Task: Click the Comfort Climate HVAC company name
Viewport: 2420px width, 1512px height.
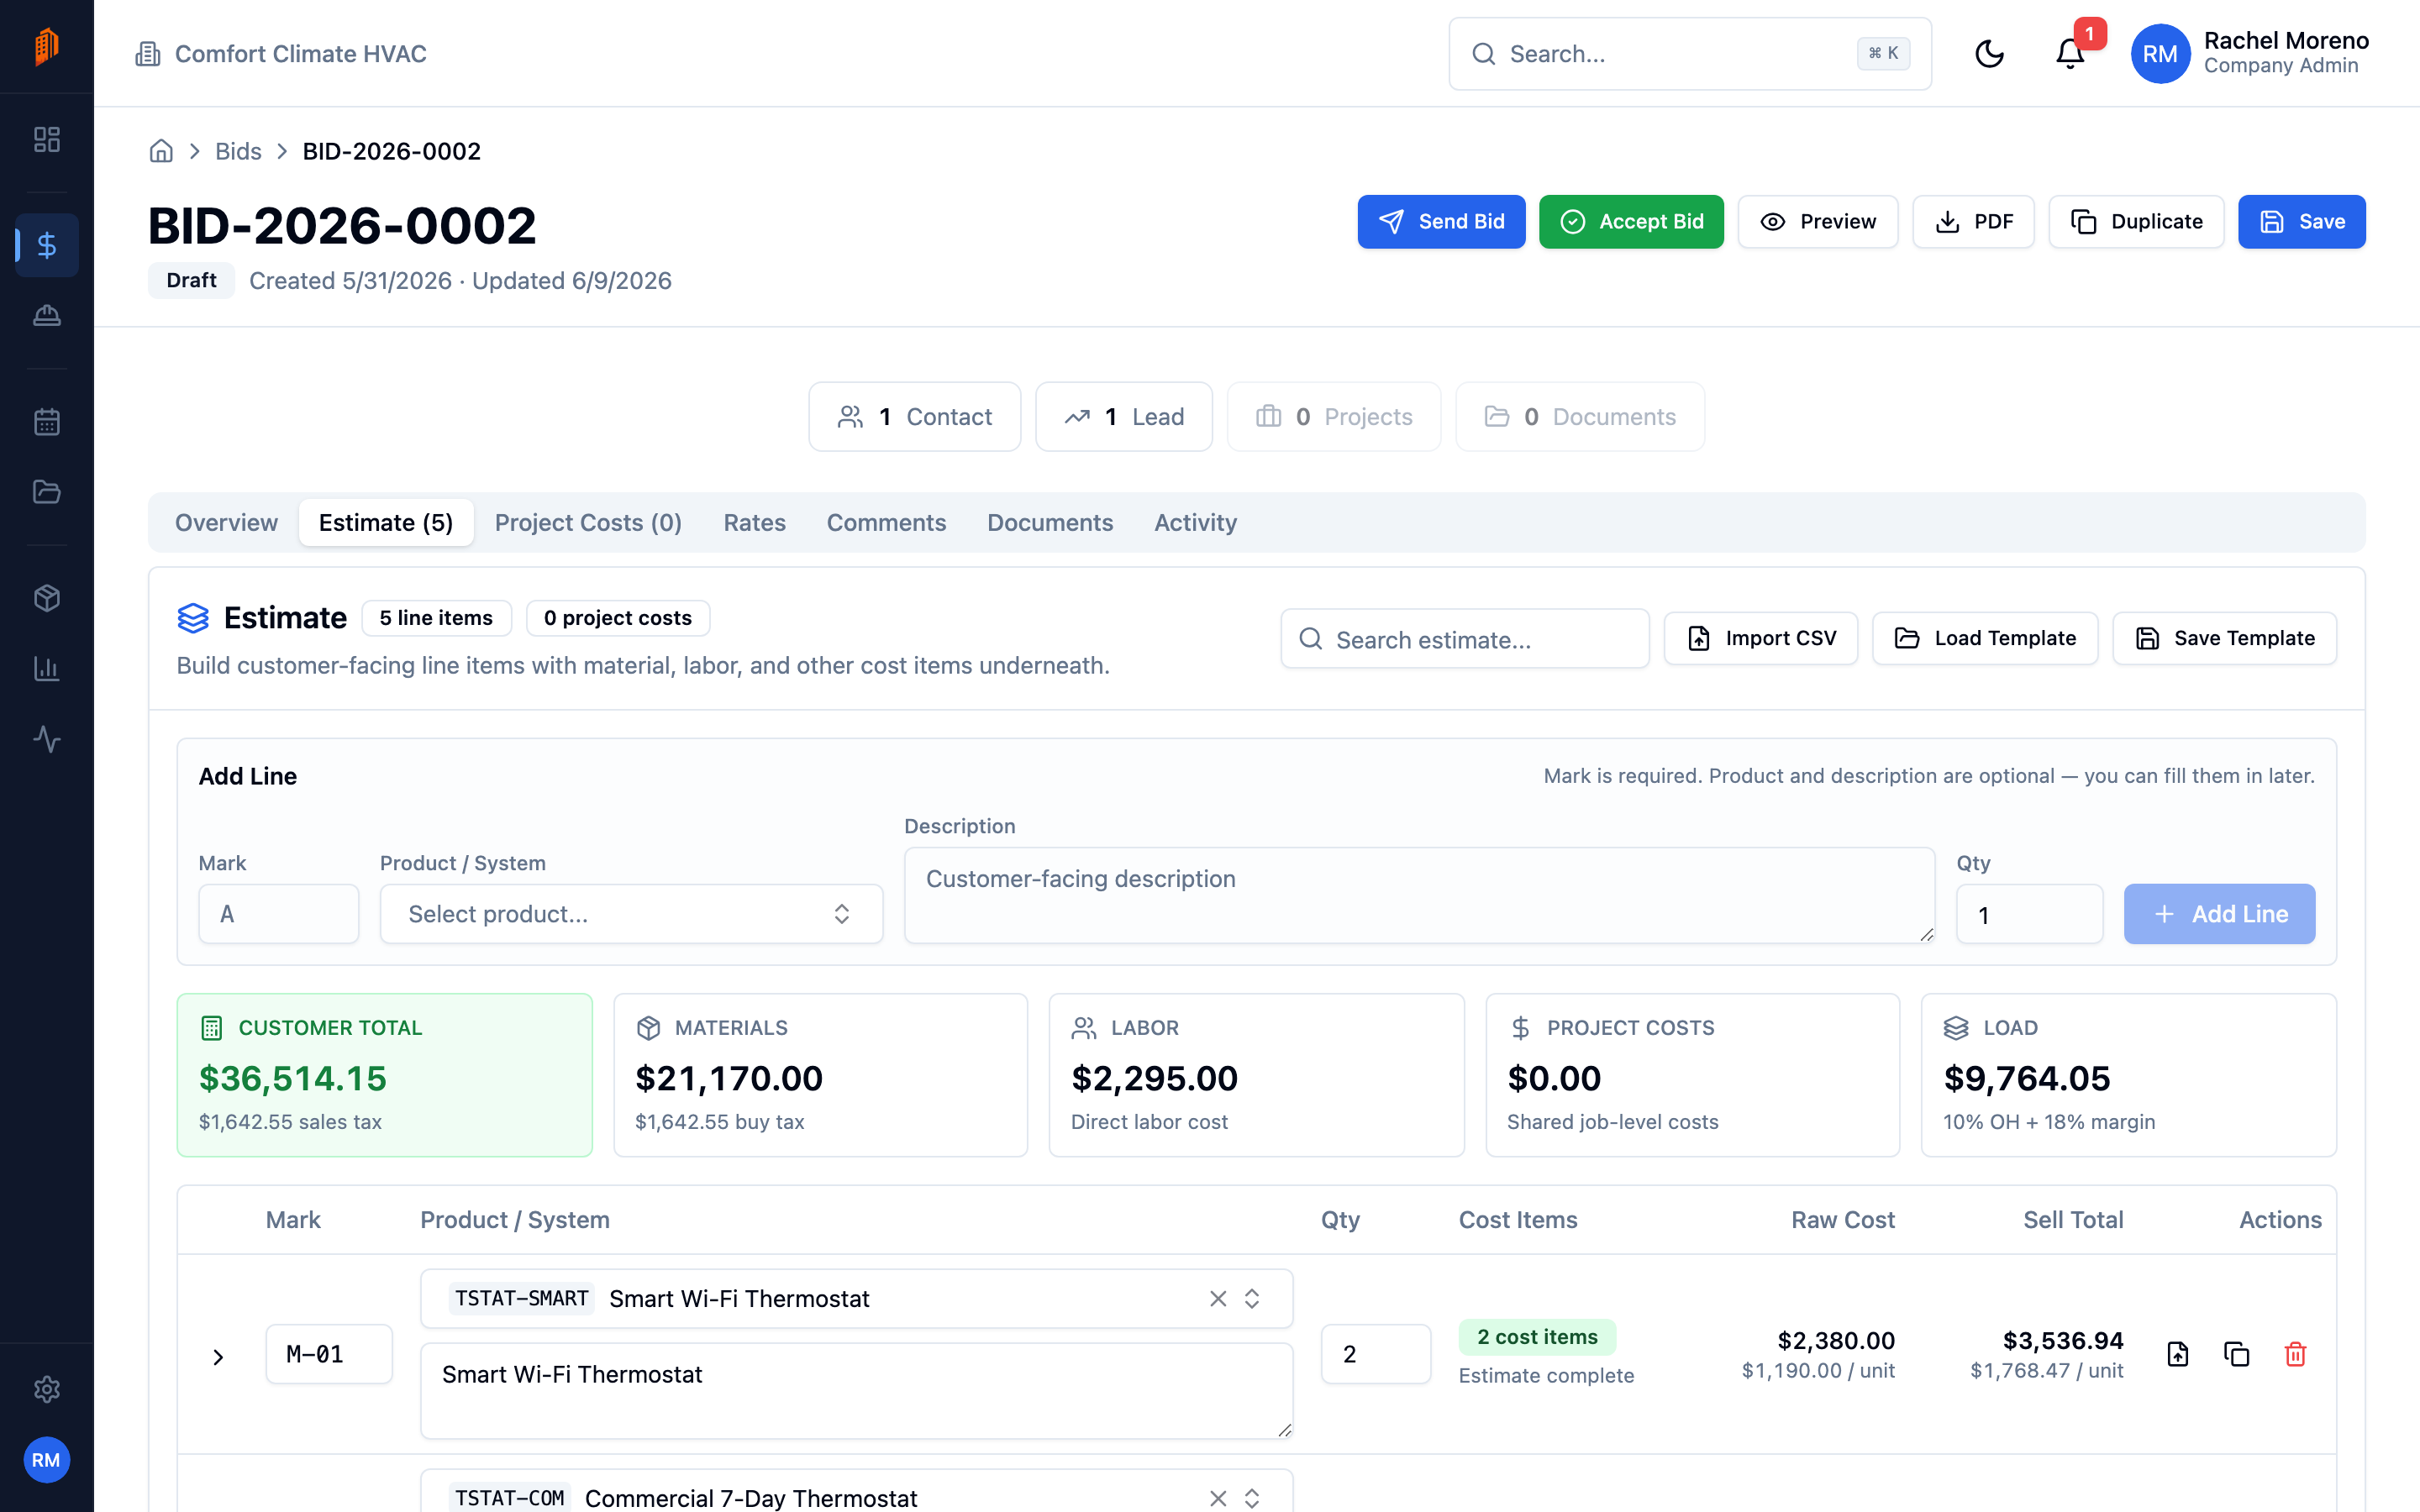Action: pos(301,54)
